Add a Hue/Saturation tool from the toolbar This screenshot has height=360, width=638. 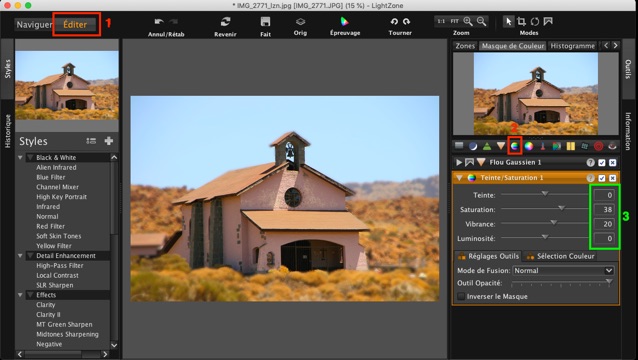coord(515,146)
